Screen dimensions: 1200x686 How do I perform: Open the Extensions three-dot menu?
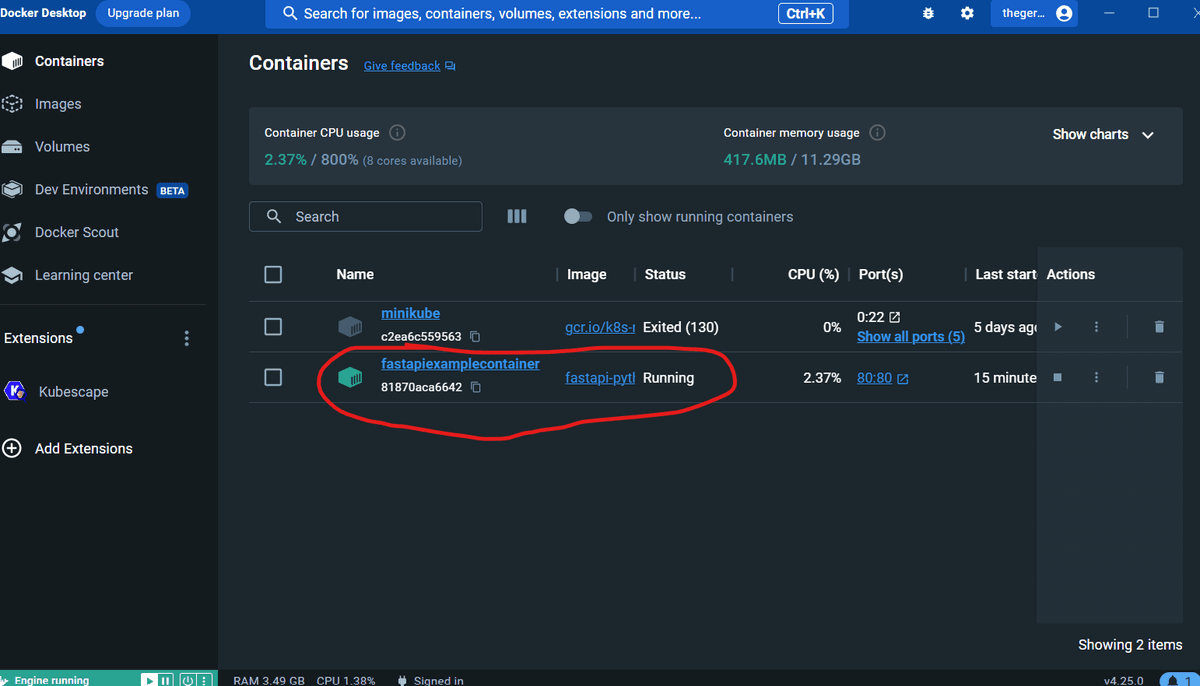point(186,339)
